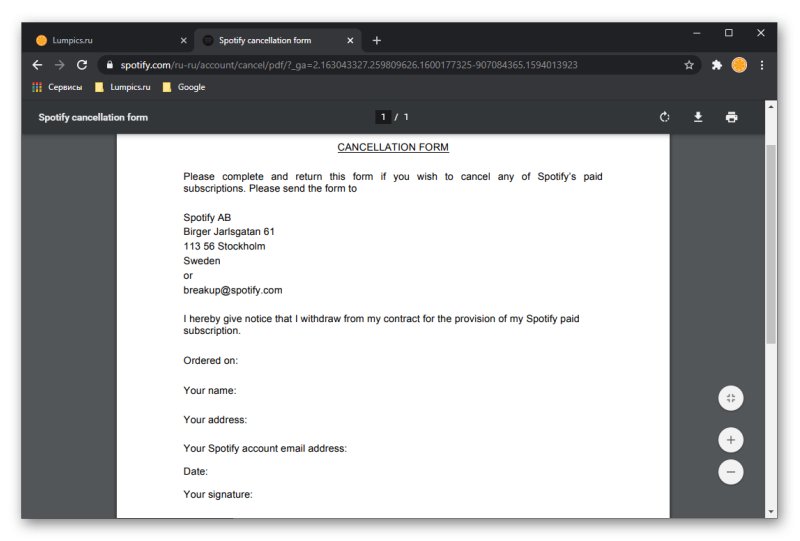Rotate the PDF document clockwise
The height and width of the screenshot is (541, 800).
pos(664,117)
